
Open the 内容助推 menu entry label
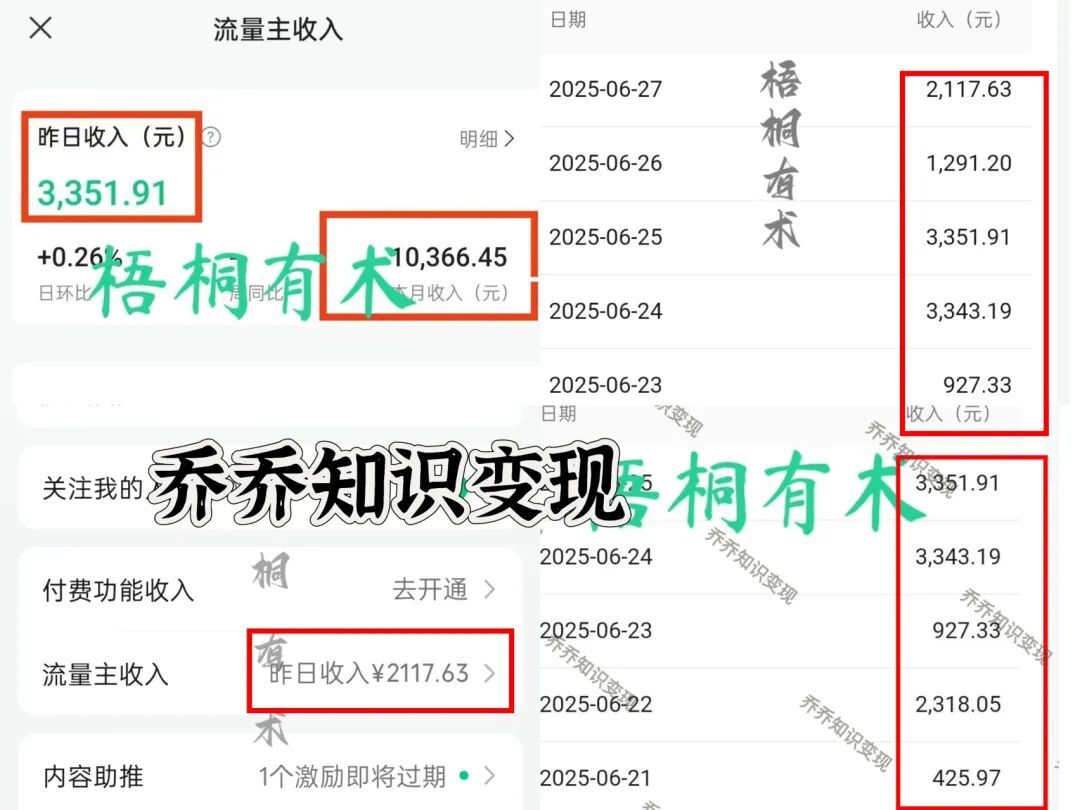coord(93,776)
